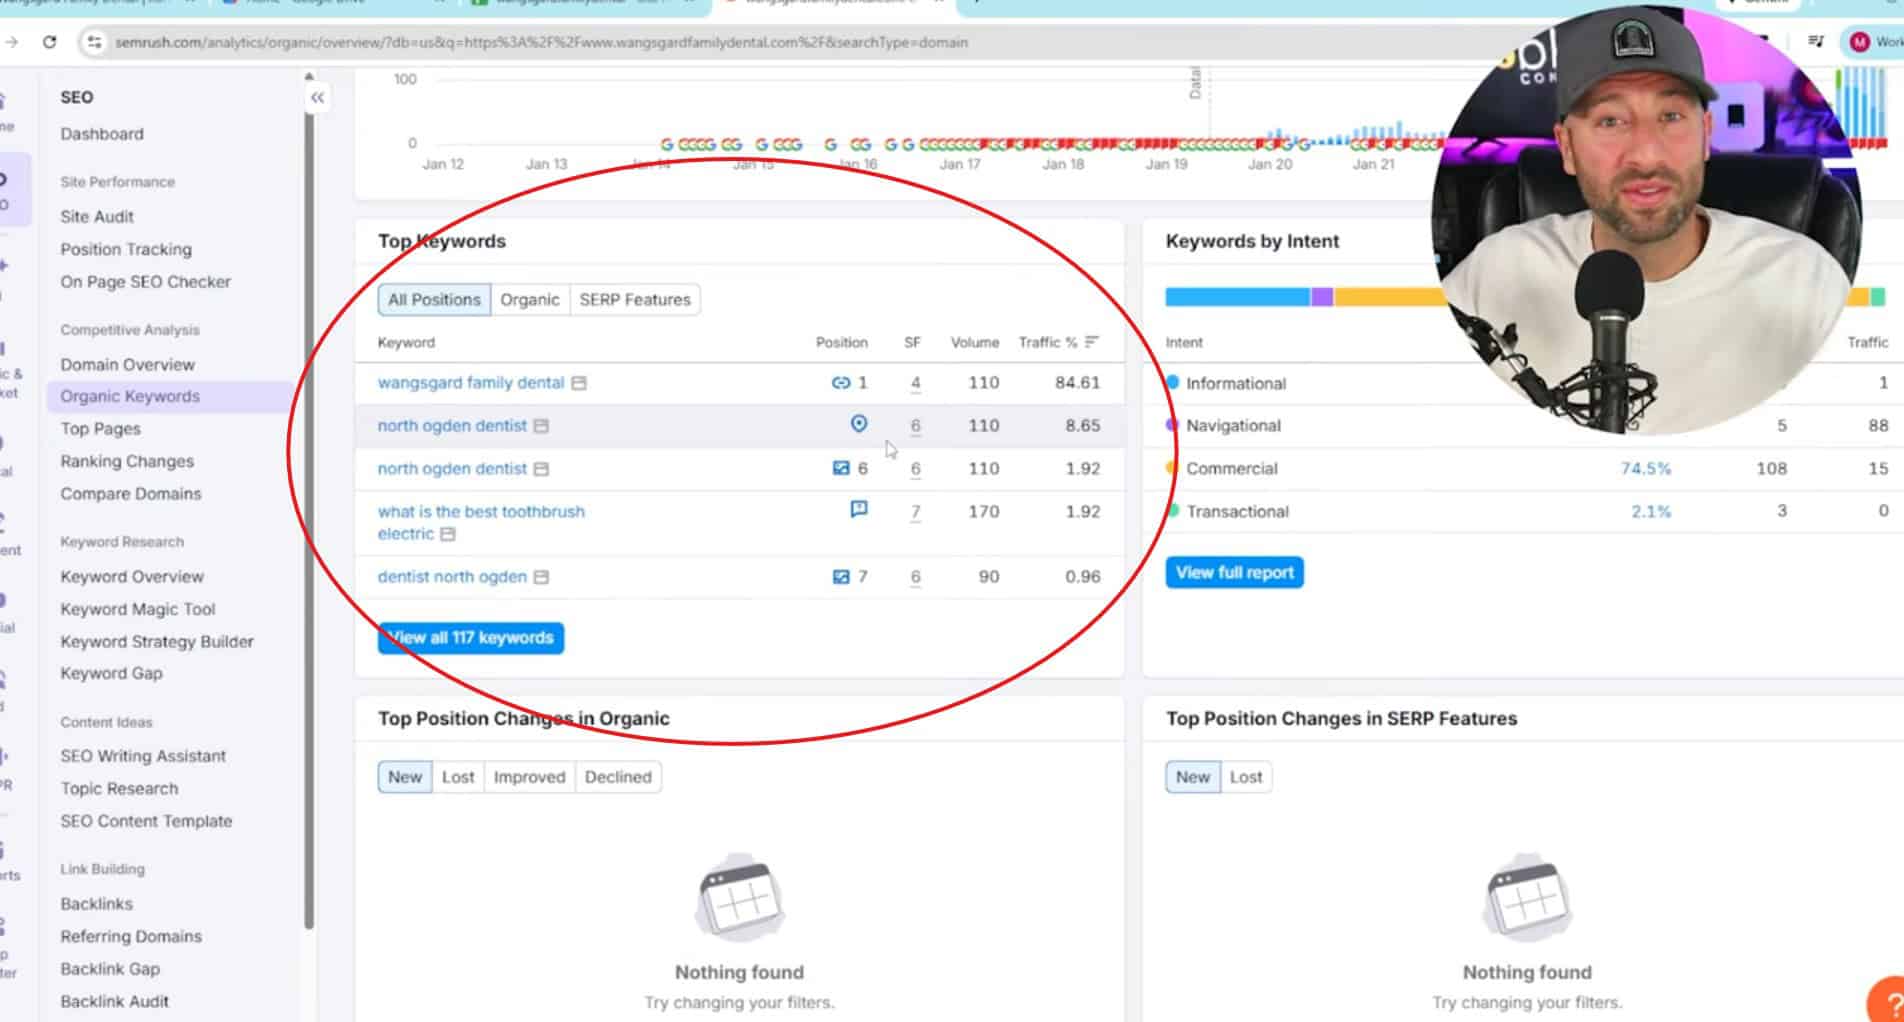Click the local pack pin icon for north ogden dentist

point(857,424)
